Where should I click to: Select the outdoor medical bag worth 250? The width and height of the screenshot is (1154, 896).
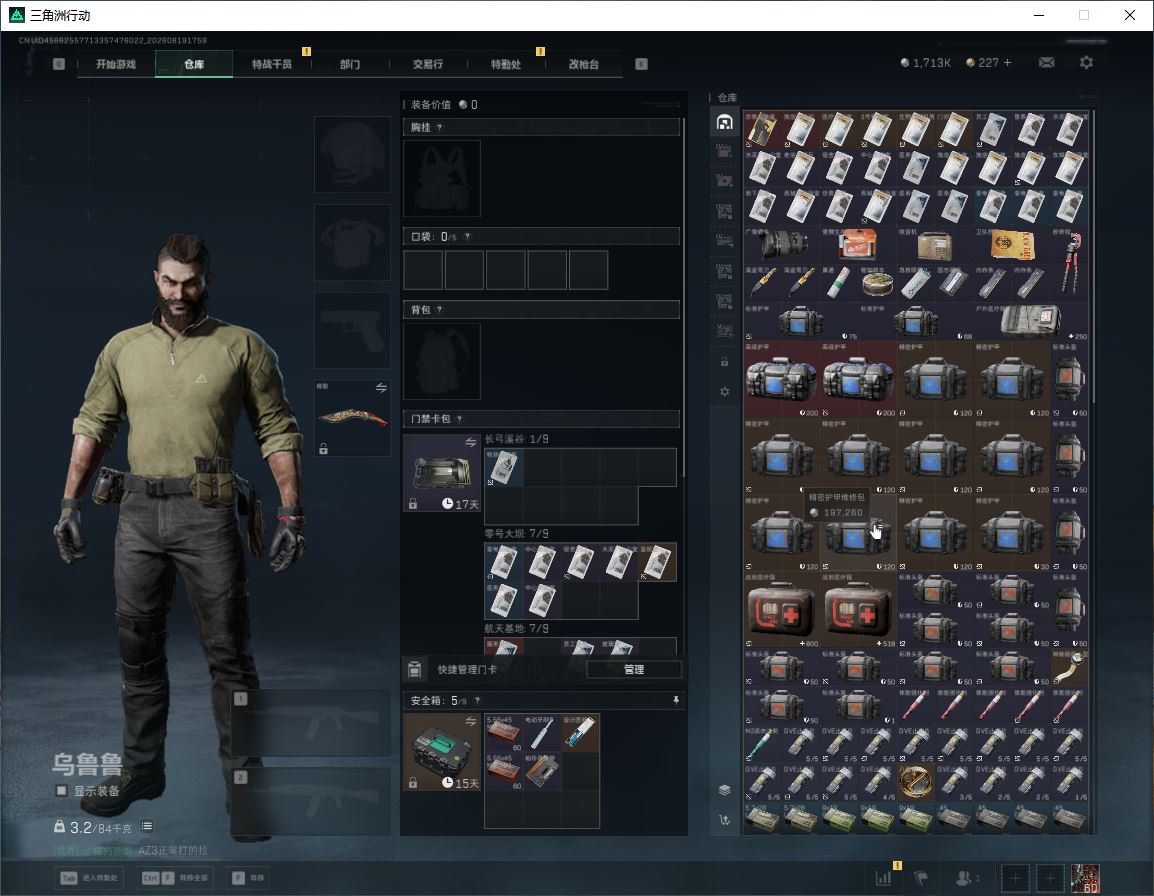coord(1030,321)
